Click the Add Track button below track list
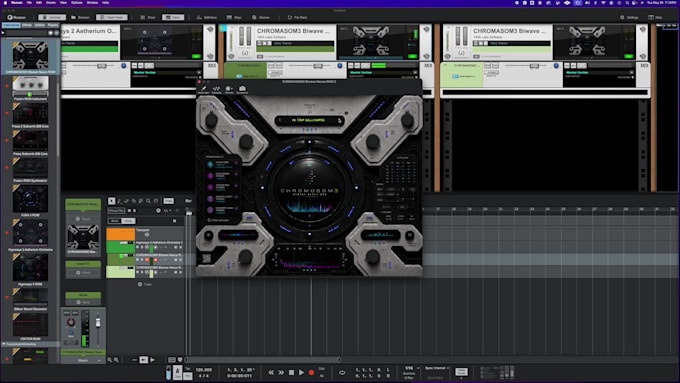680x383 pixels. (145, 285)
